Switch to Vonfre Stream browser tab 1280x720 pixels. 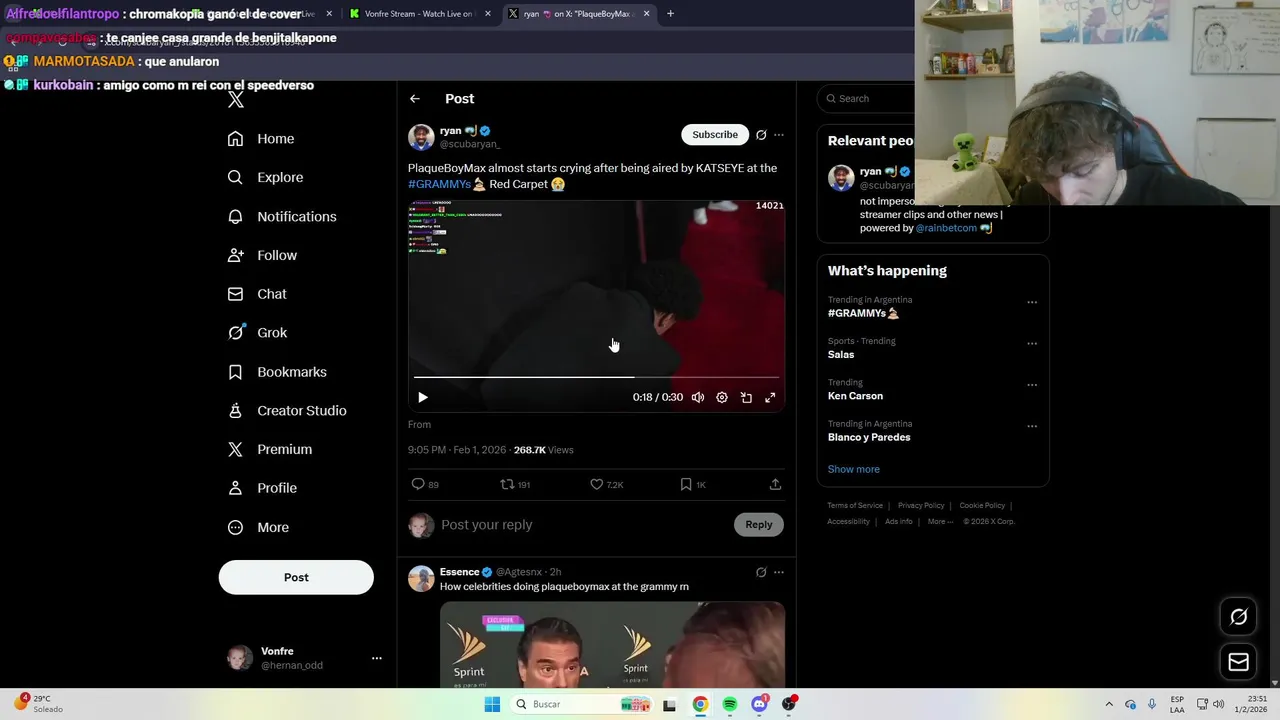click(x=420, y=14)
